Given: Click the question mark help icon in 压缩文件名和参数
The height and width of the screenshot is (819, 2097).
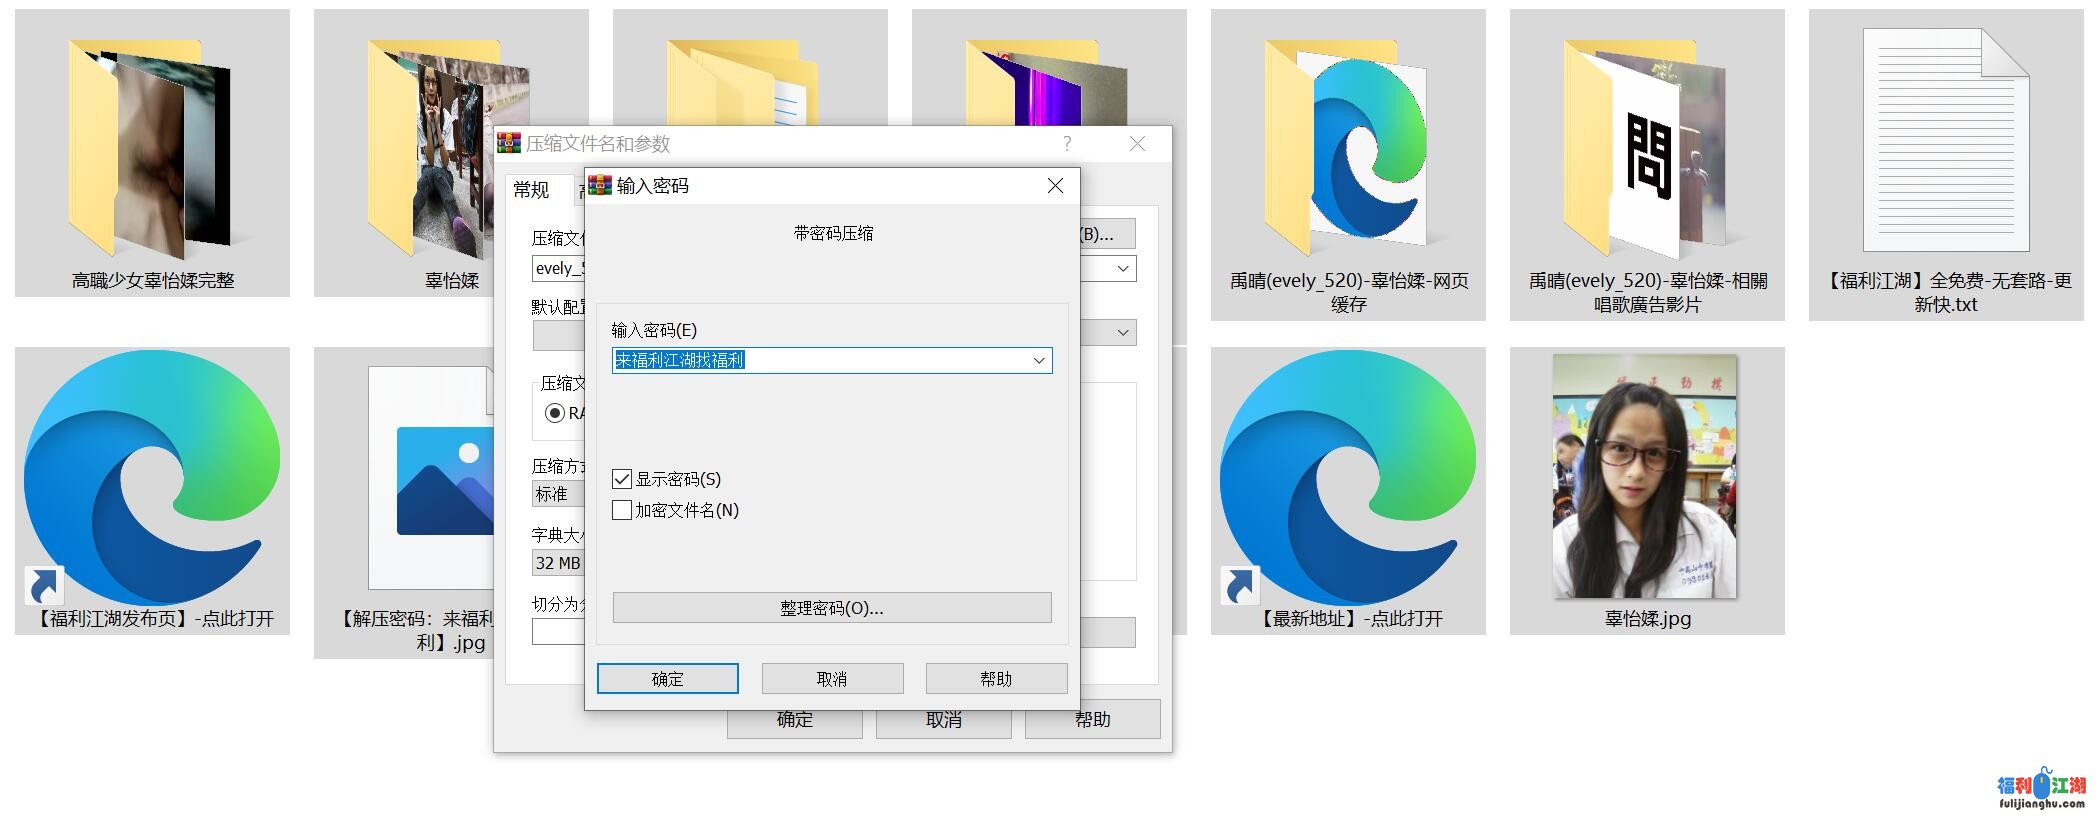Looking at the screenshot, I should coord(1067,144).
